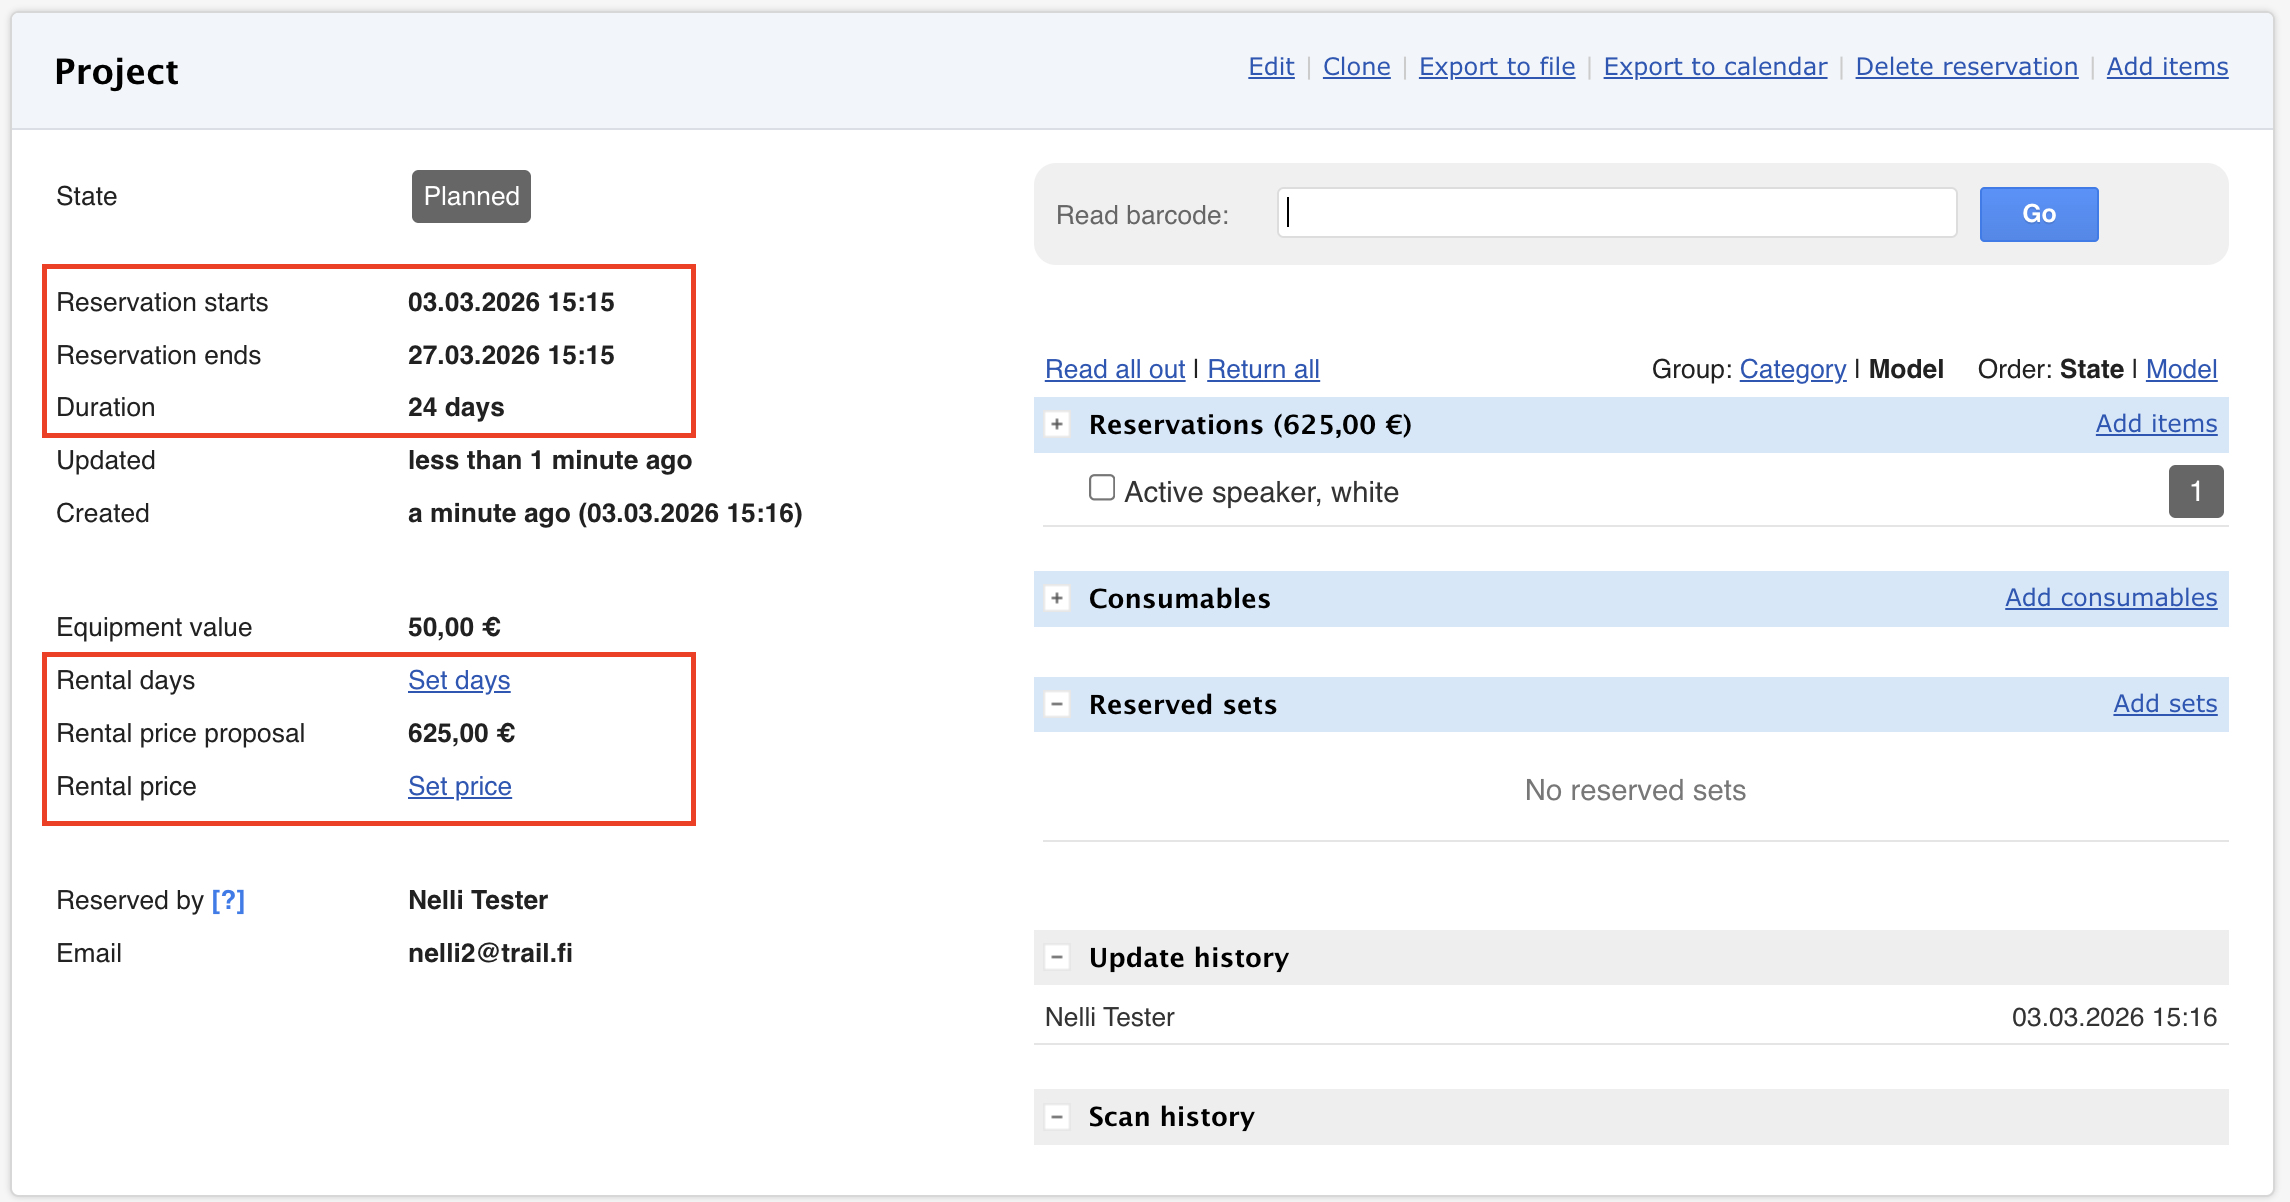This screenshot has width=2290, height=1202.
Task: Clone this project reservation
Action: coord(1356,67)
